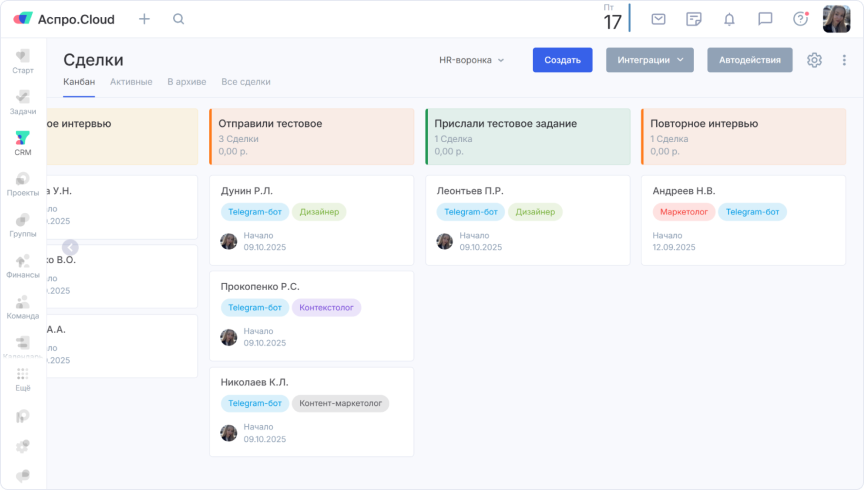Go to Задачи in the sidebar
This screenshot has height=490, width=864.
22,101
